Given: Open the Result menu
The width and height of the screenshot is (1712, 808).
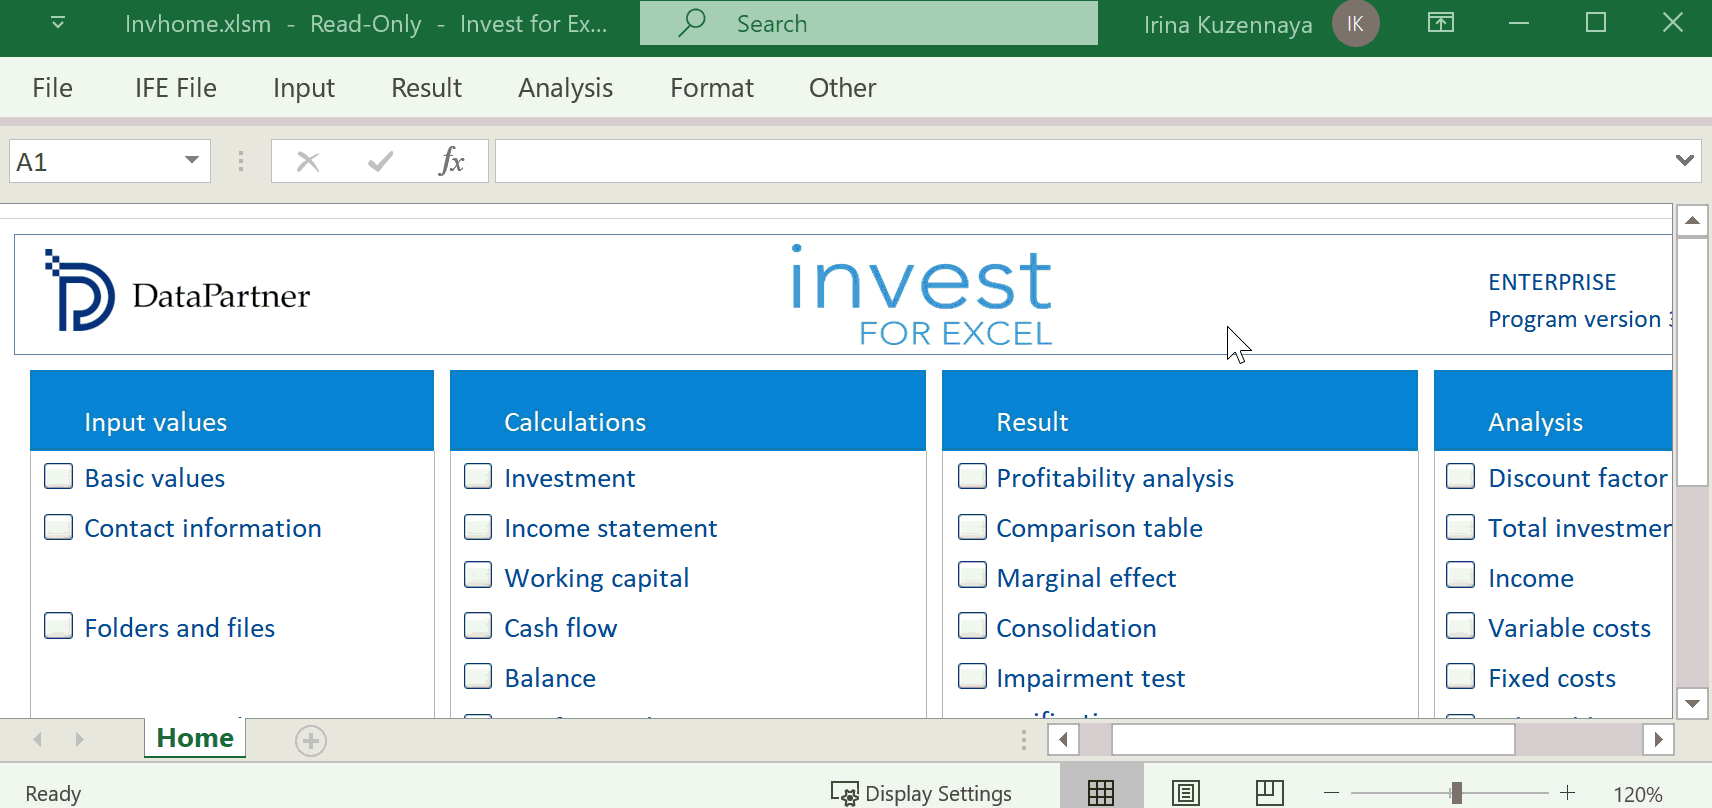Looking at the screenshot, I should [426, 88].
